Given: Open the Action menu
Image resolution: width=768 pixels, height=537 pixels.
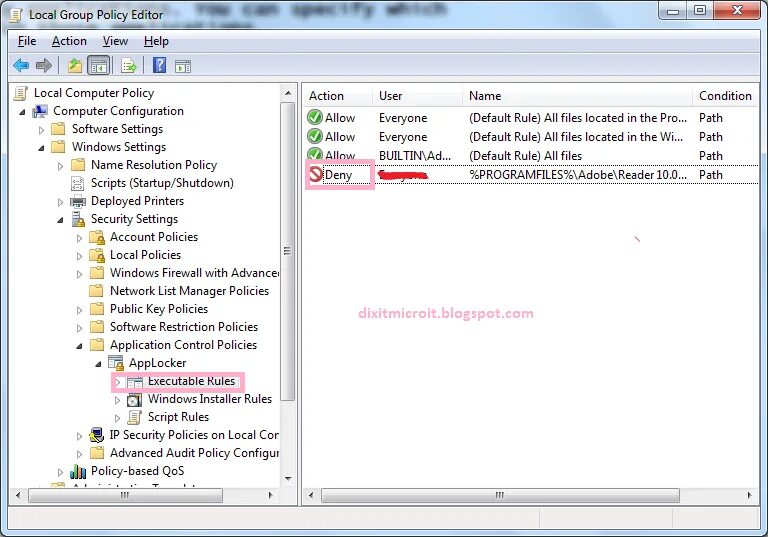Looking at the screenshot, I should click(x=69, y=41).
